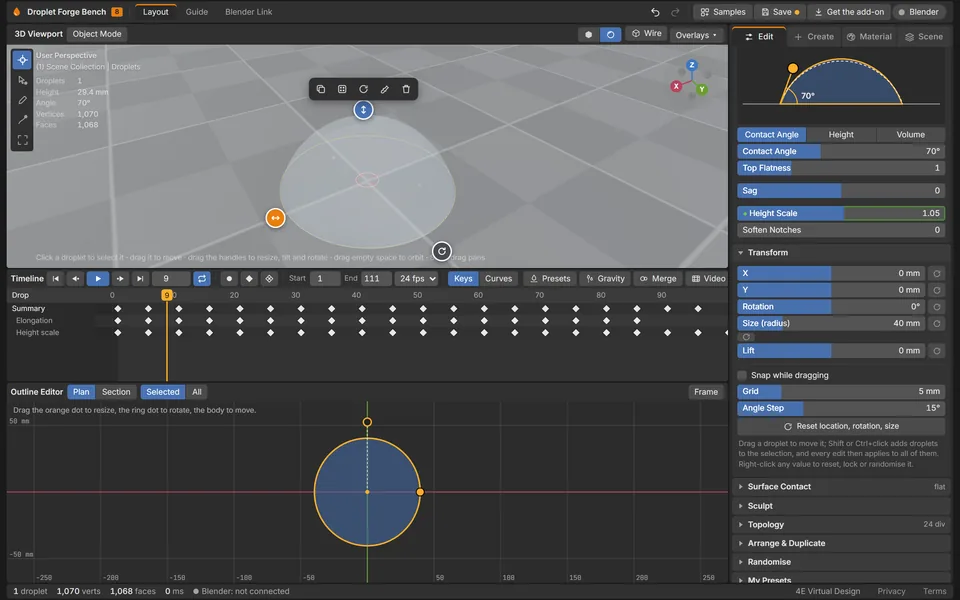This screenshot has width=960, height=600.
Task: Switch to the Material panel tab
Action: [869, 37]
